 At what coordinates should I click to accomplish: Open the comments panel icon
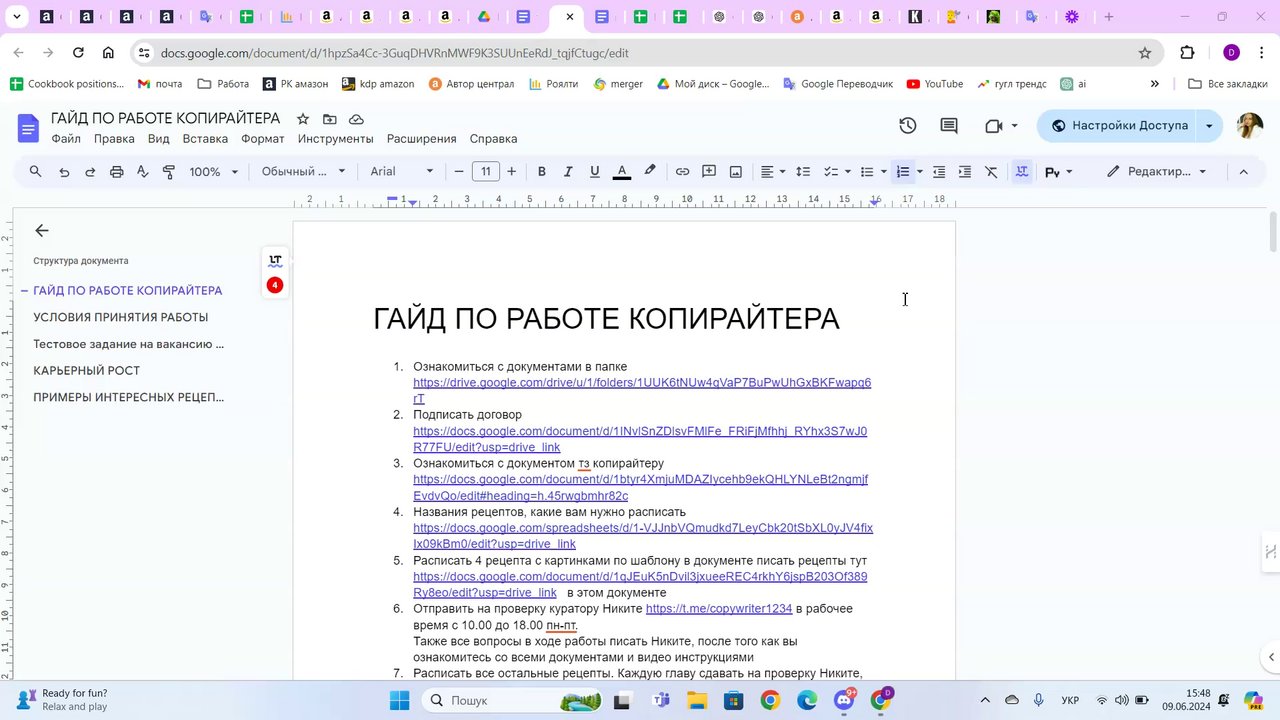pos(949,126)
